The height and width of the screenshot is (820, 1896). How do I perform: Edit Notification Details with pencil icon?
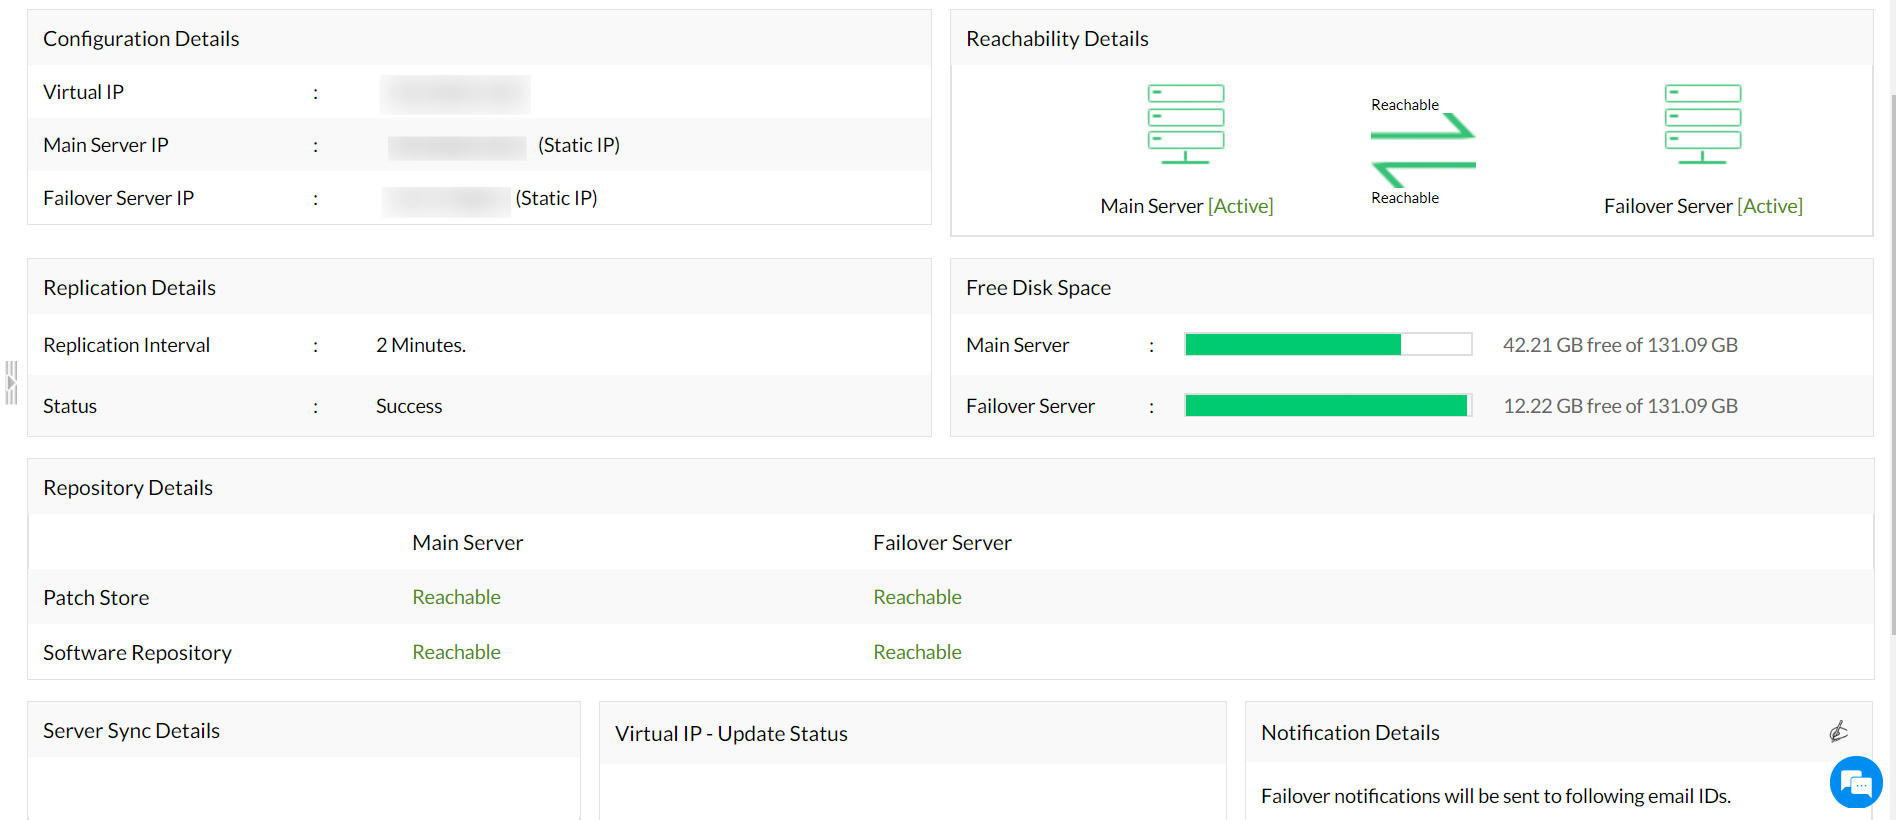tap(1838, 732)
